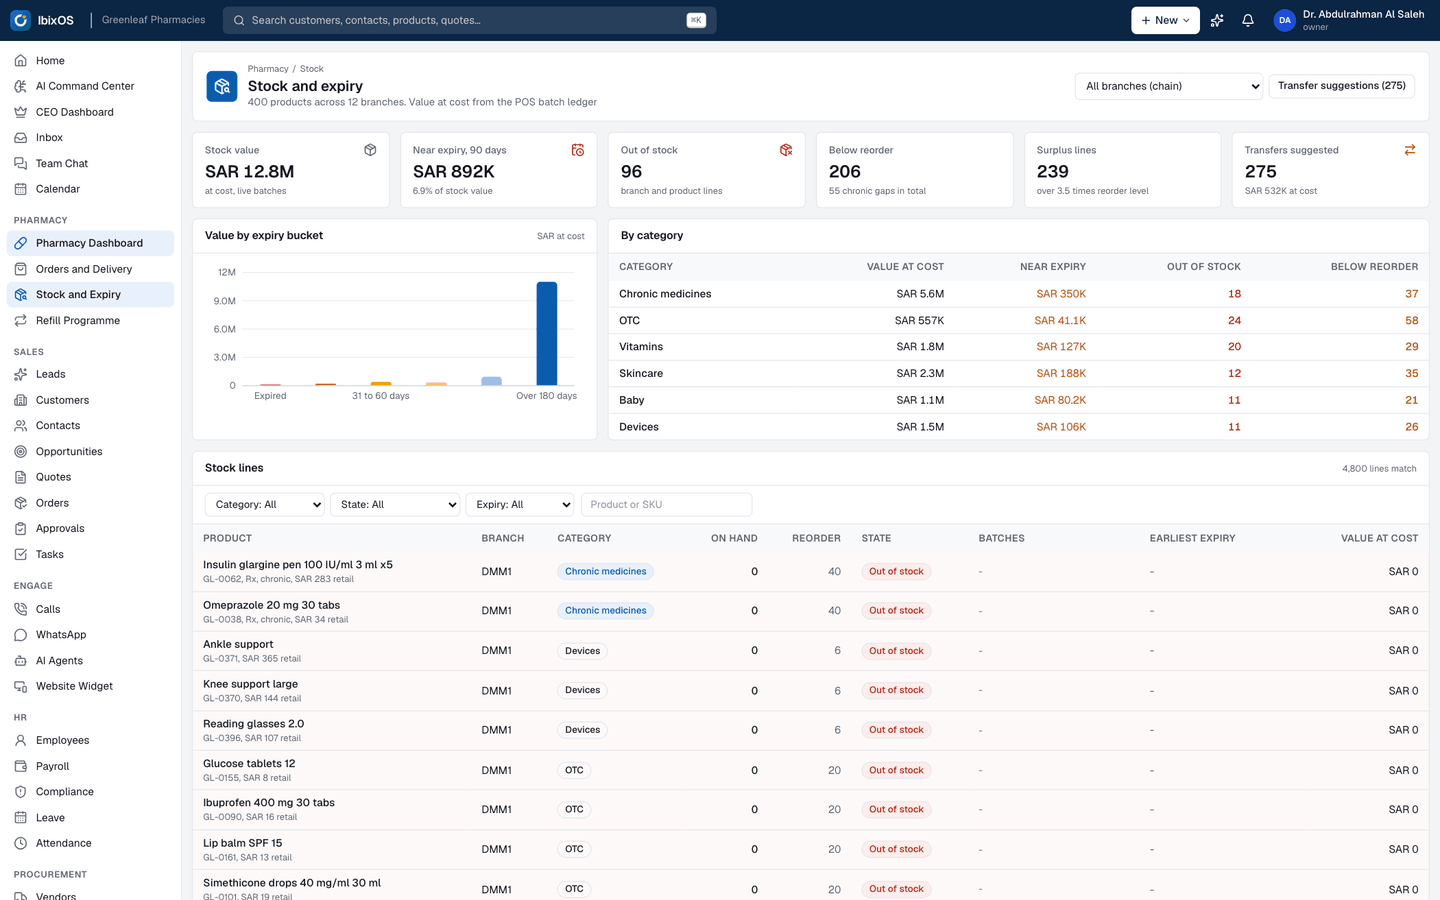The image size is (1440, 900).
Task: Click the Surplus lines summary card
Action: [1122, 170]
